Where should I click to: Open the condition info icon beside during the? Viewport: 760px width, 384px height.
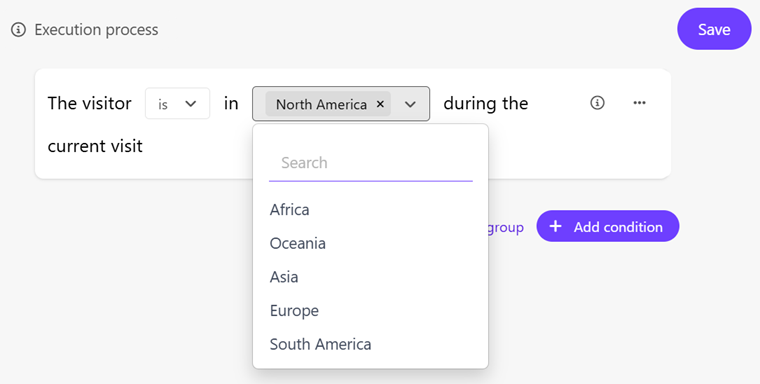click(x=597, y=103)
